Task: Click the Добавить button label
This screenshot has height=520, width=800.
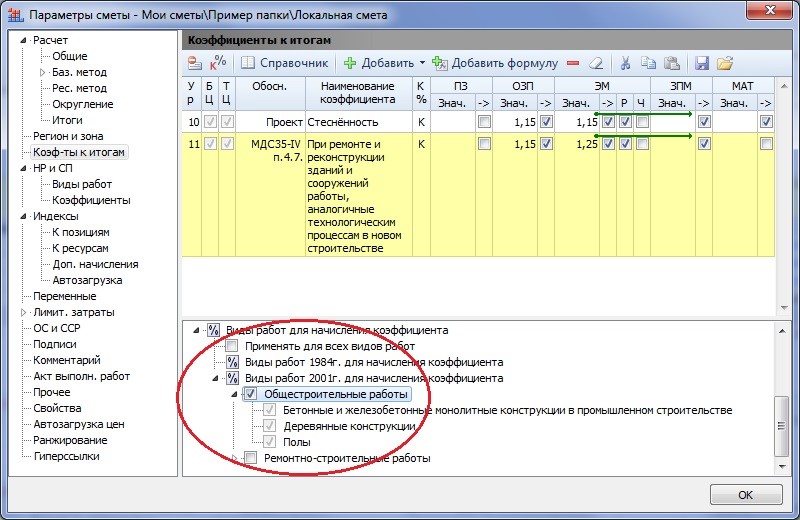Action: pos(388,63)
